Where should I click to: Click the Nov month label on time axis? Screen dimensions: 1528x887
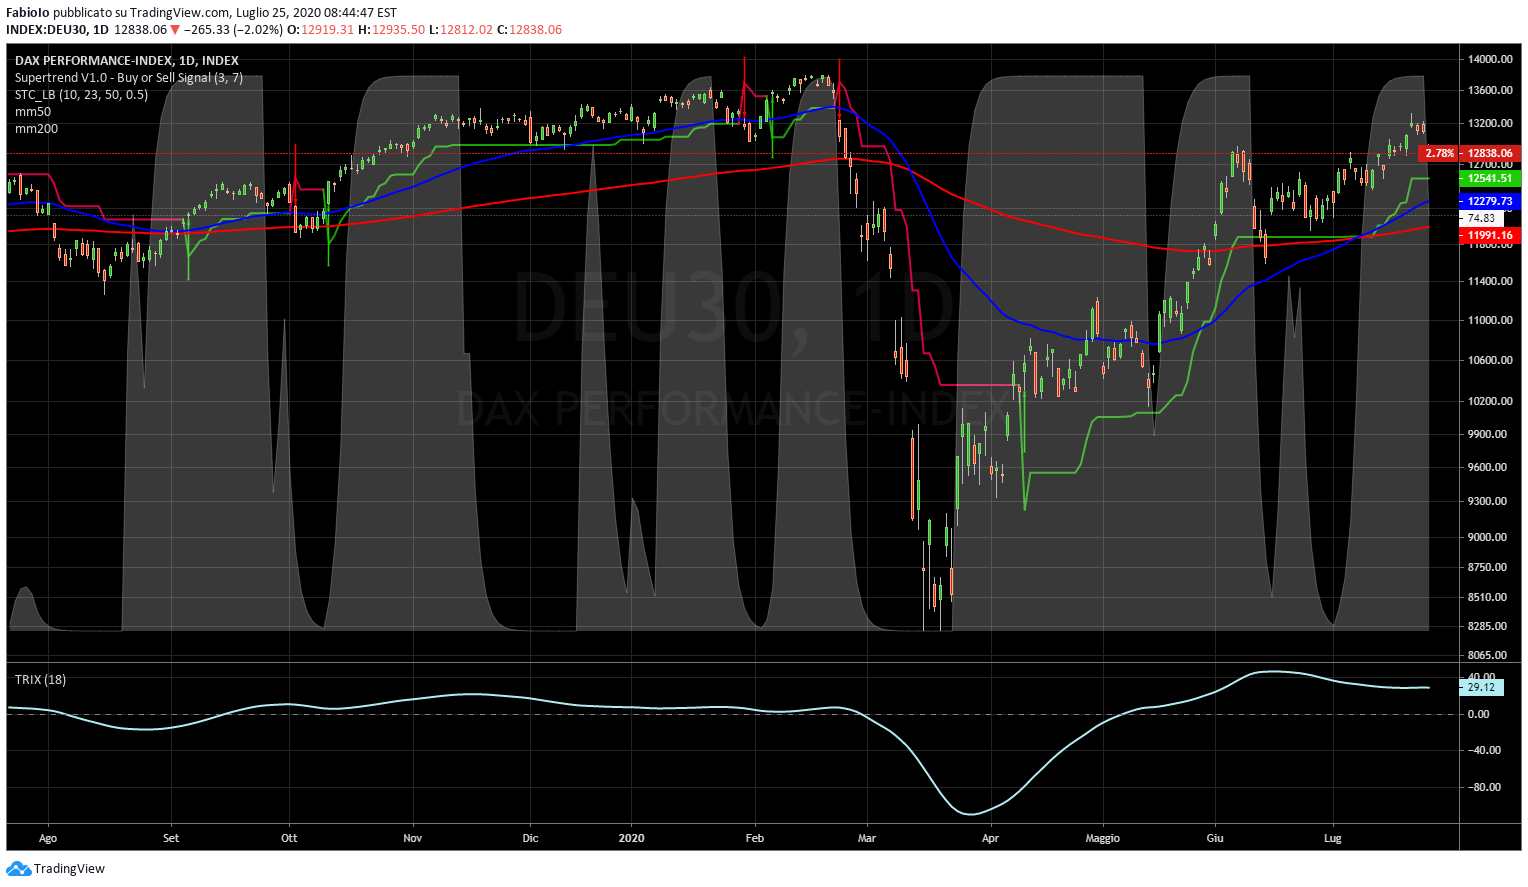tap(413, 839)
